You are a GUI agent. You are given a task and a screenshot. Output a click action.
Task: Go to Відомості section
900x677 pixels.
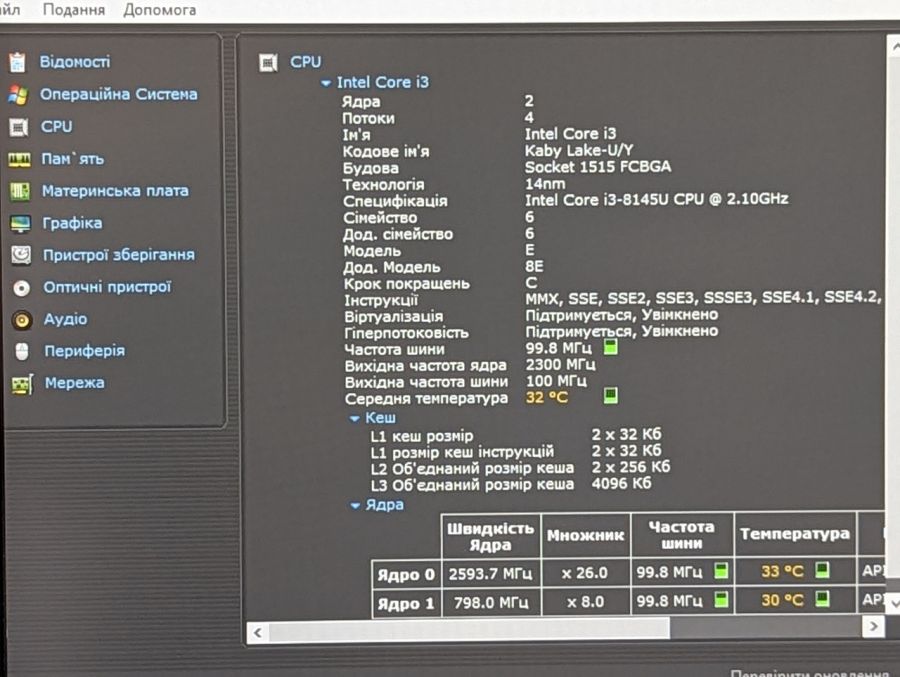(x=75, y=61)
